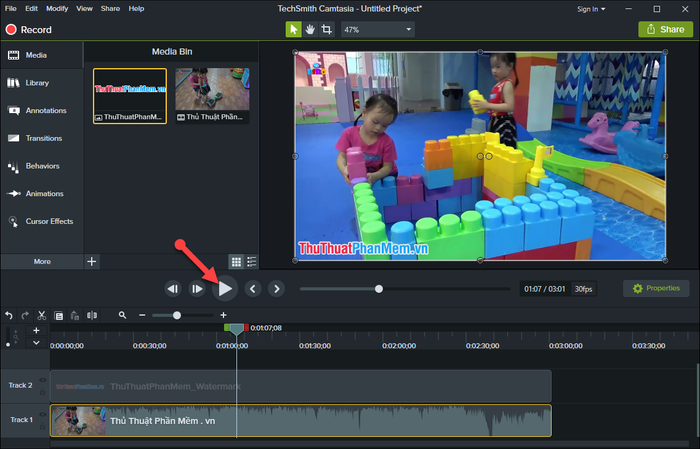The width and height of the screenshot is (700, 449).
Task: Toggle the Track 1 lock icon
Action: click(42, 427)
